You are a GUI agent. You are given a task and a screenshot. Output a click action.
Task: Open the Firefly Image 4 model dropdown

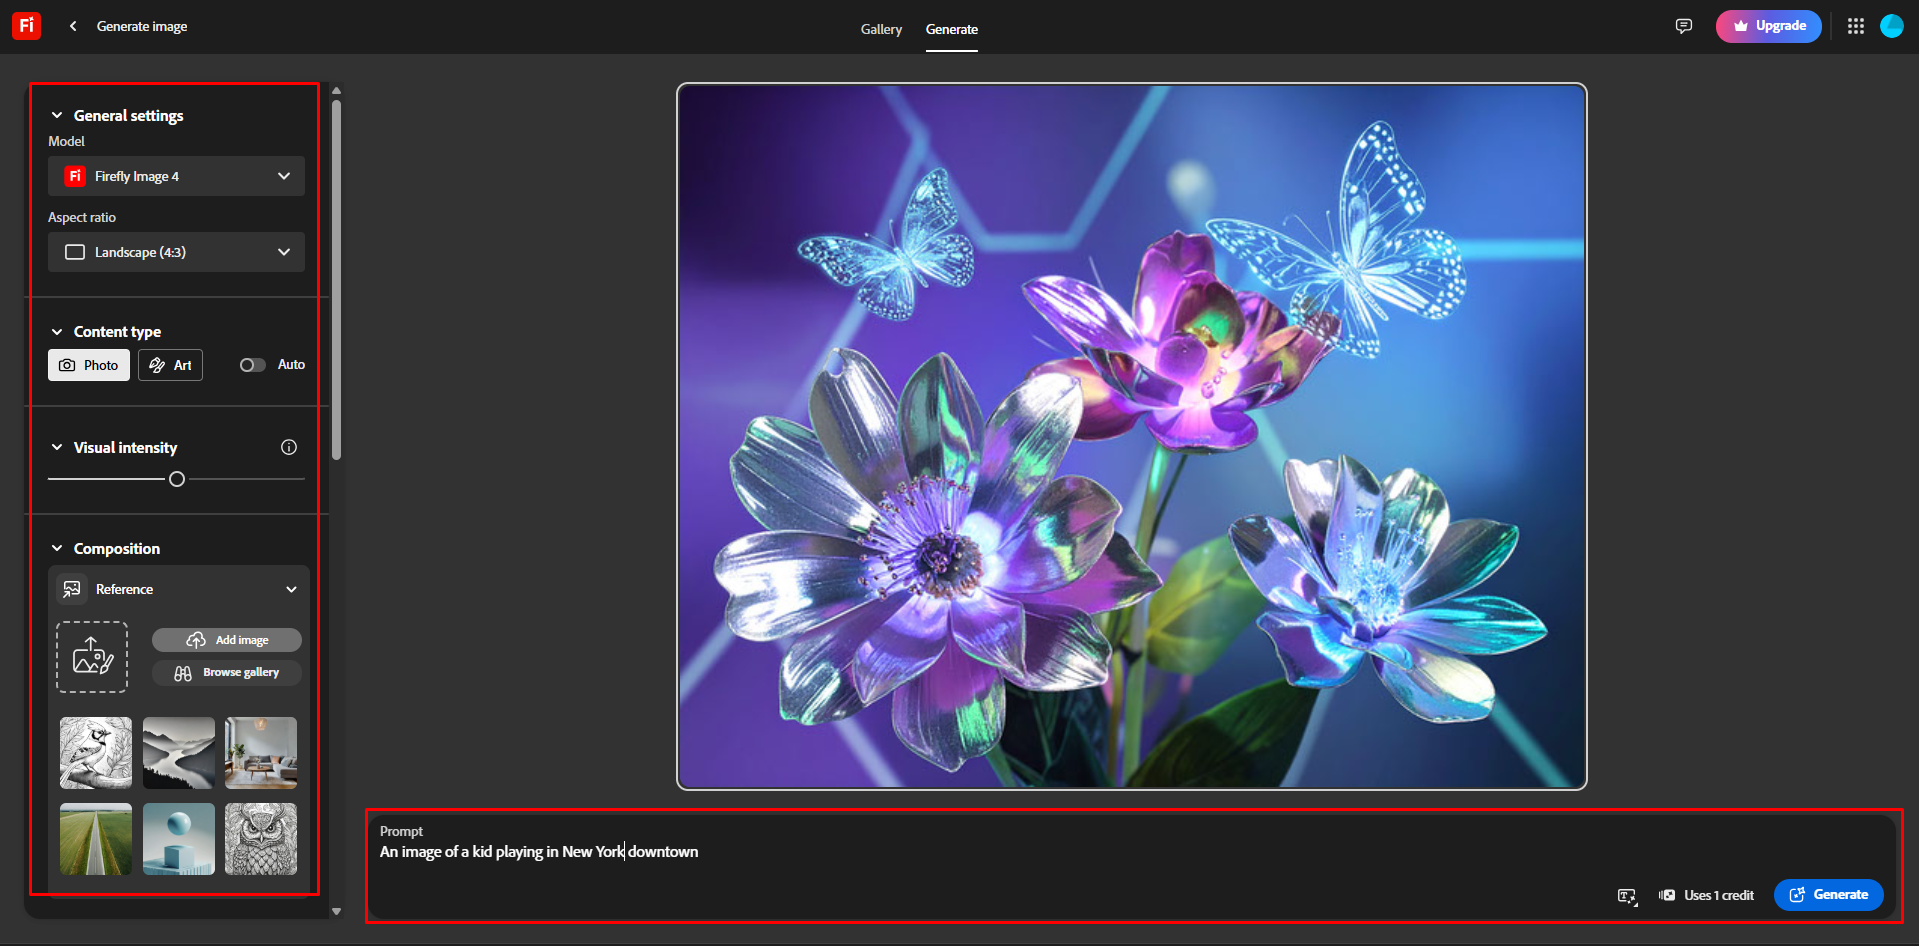(176, 176)
